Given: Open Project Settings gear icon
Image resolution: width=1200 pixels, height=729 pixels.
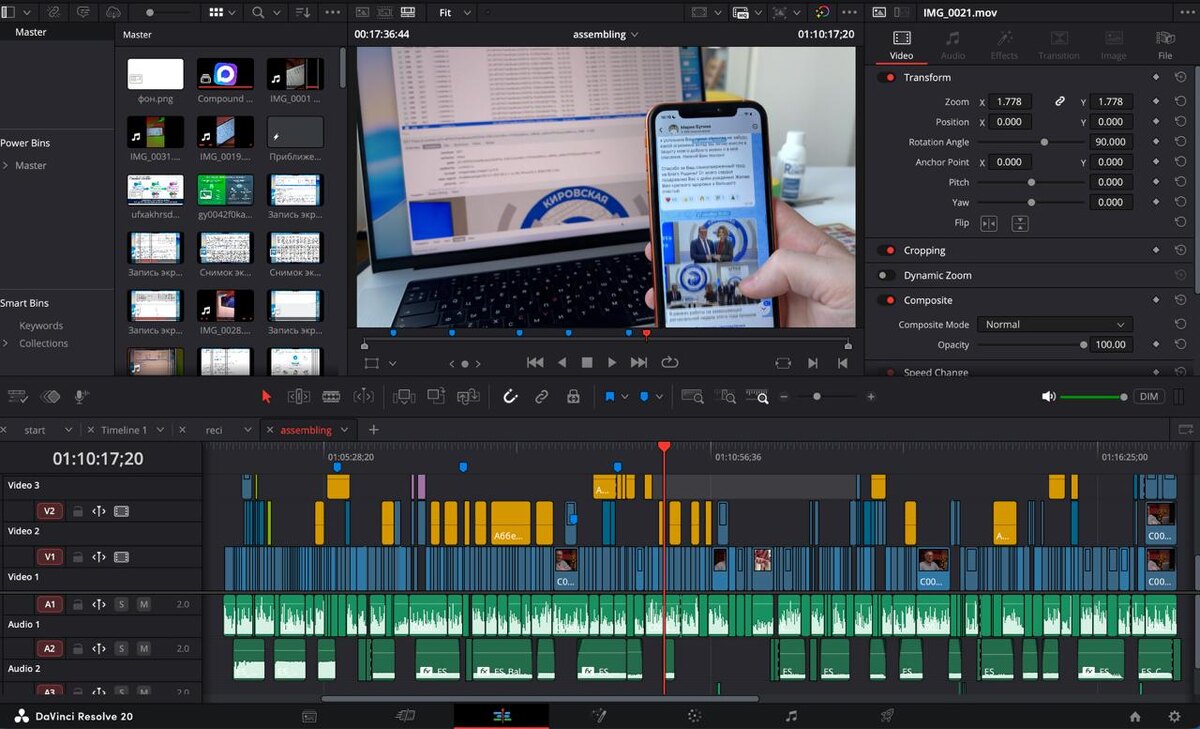Looking at the screenshot, I should pos(1174,716).
